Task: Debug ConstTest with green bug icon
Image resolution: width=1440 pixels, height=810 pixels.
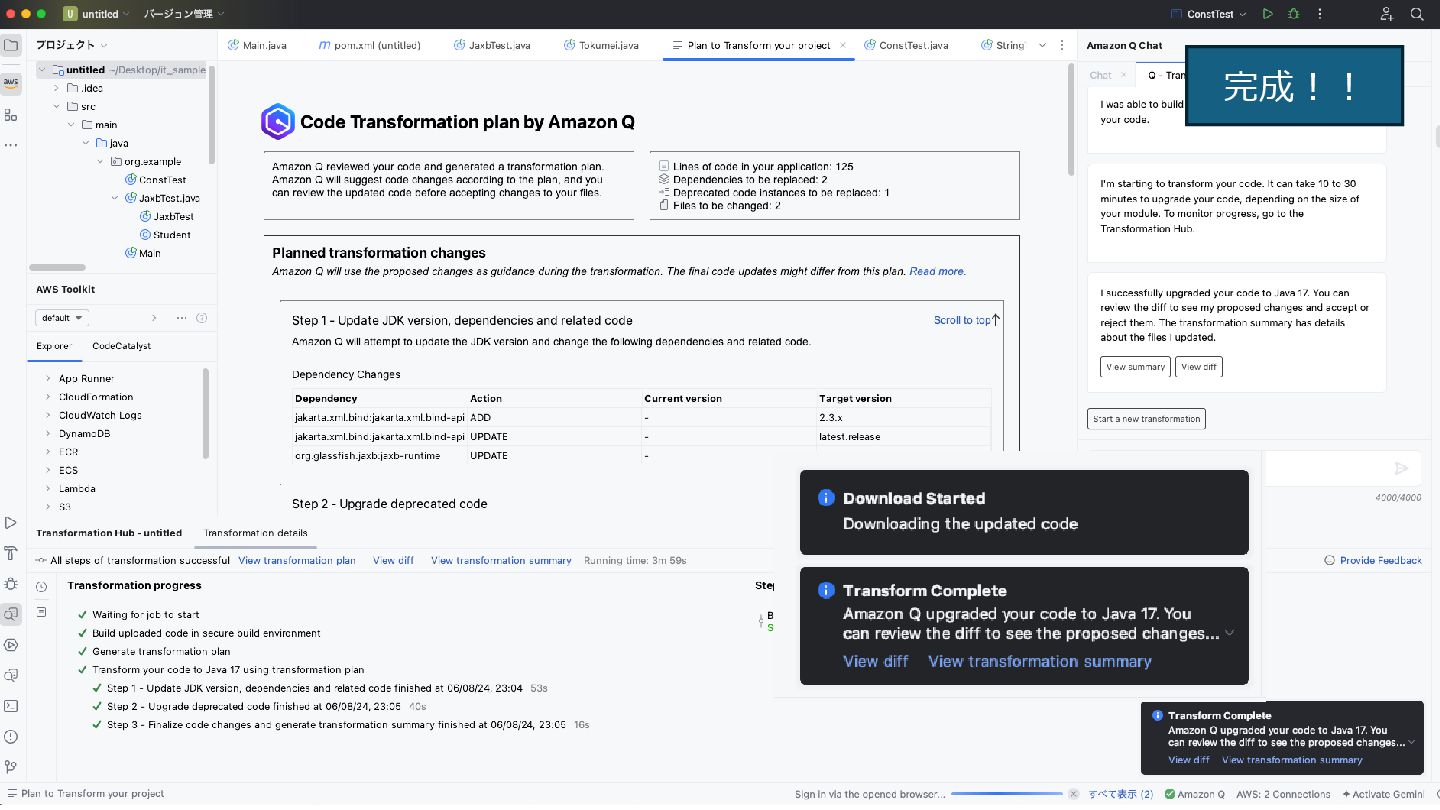Action: [x=1294, y=14]
